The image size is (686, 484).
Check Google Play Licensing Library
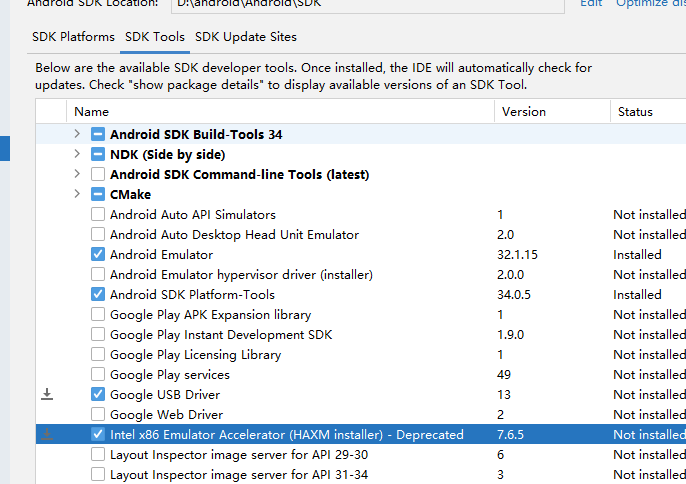[98, 354]
